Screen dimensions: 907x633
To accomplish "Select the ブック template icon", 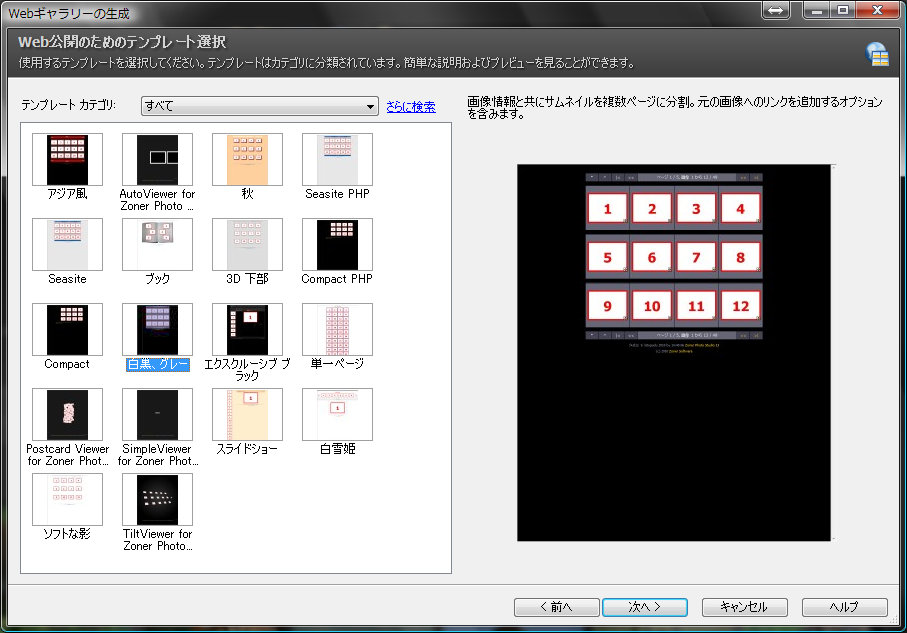I will pos(157,244).
